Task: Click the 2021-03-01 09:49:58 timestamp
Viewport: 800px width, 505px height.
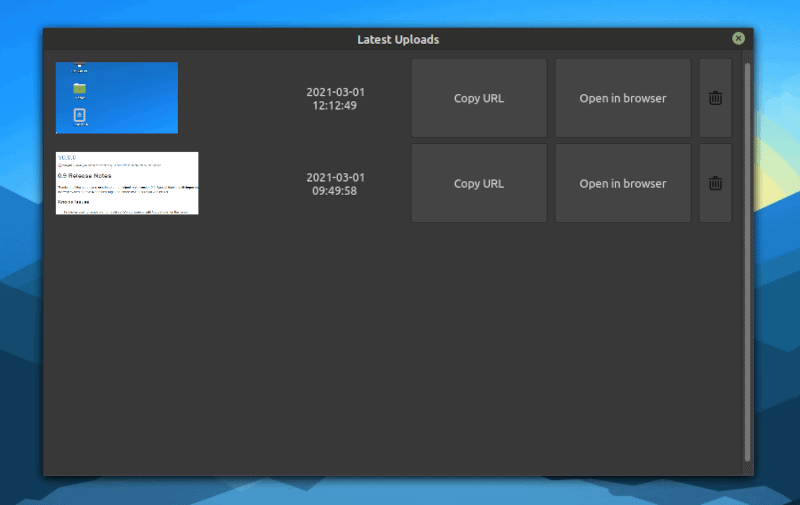Action: click(335, 184)
